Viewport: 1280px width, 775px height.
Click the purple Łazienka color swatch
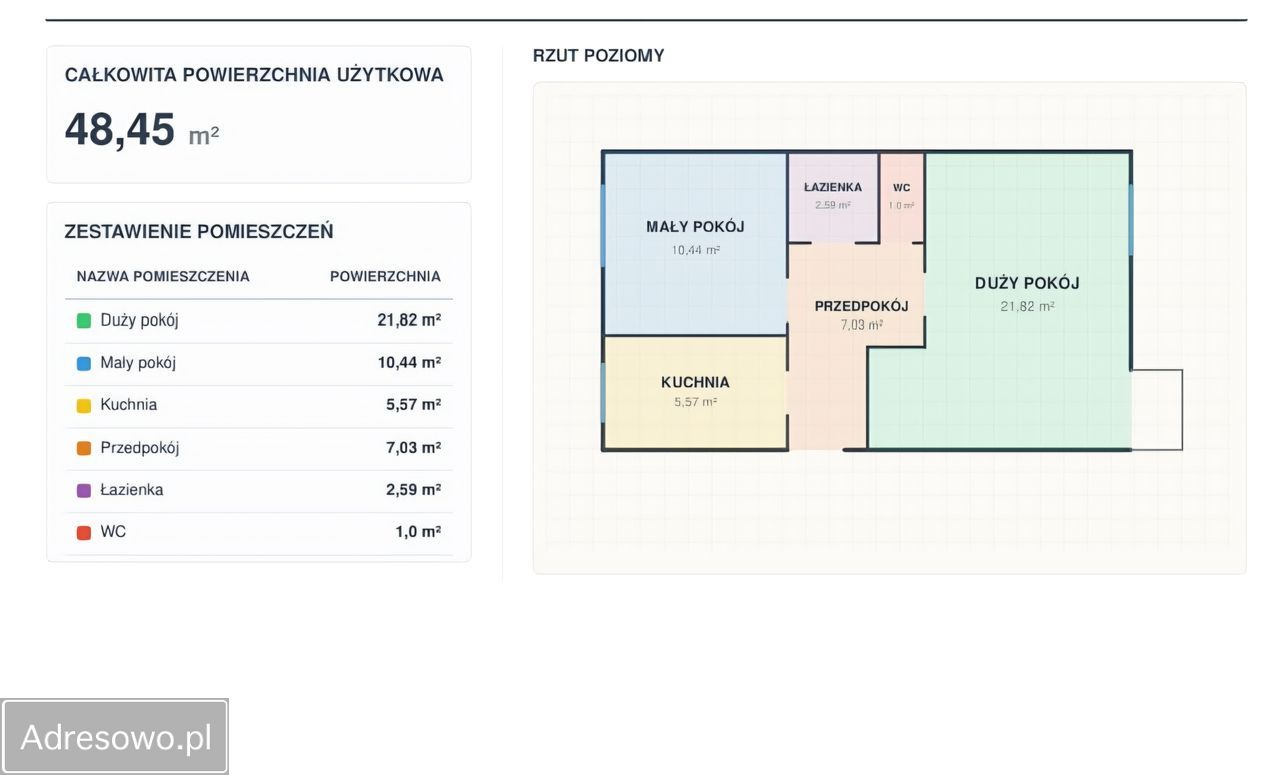[84, 490]
